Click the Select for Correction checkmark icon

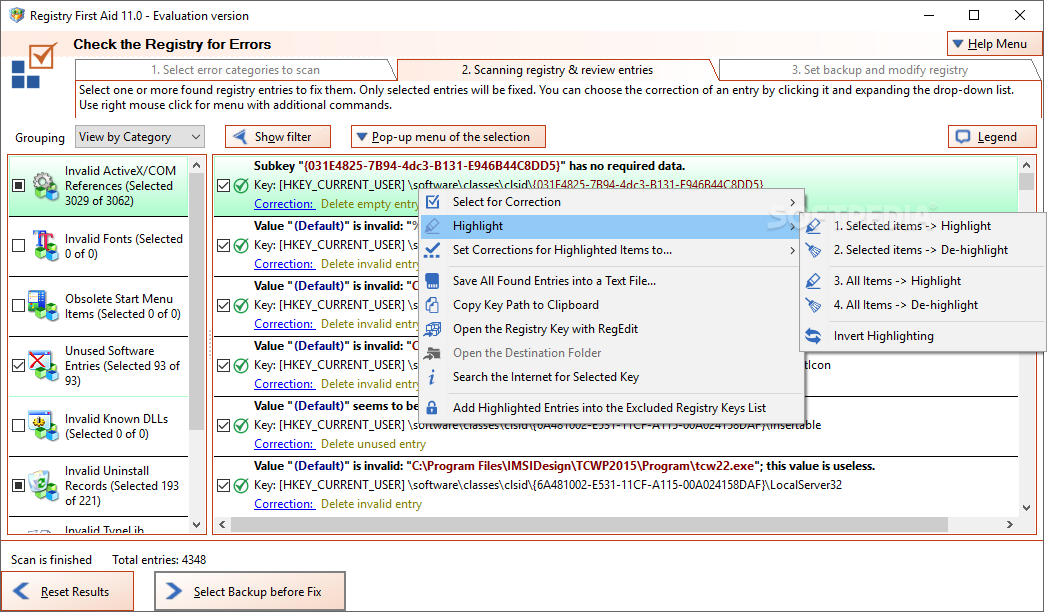433,202
